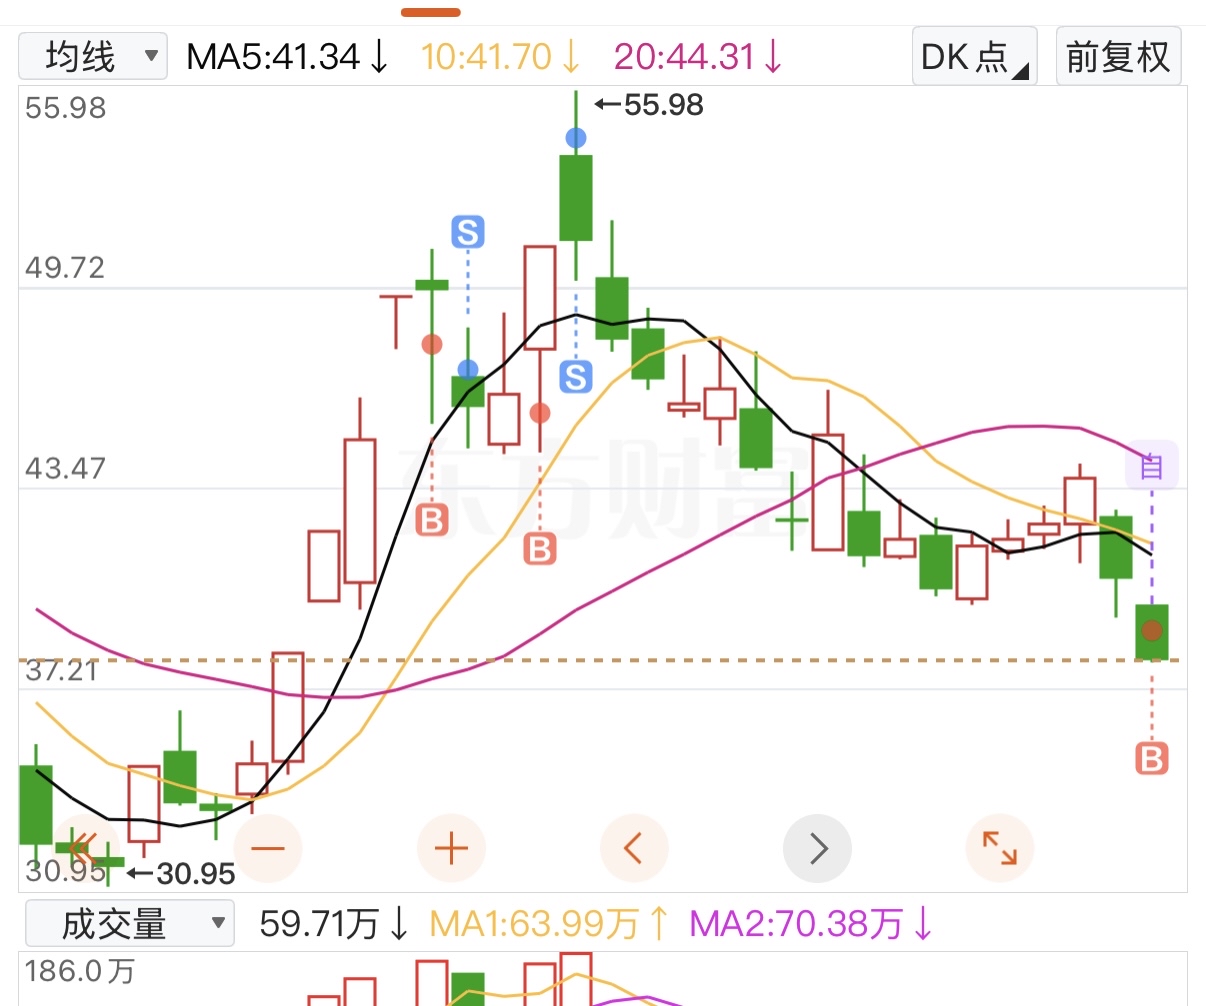Tap the blue S marker above the 49.72 gridline
The image size is (1206, 1006).
pyautogui.click(x=467, y=232)
